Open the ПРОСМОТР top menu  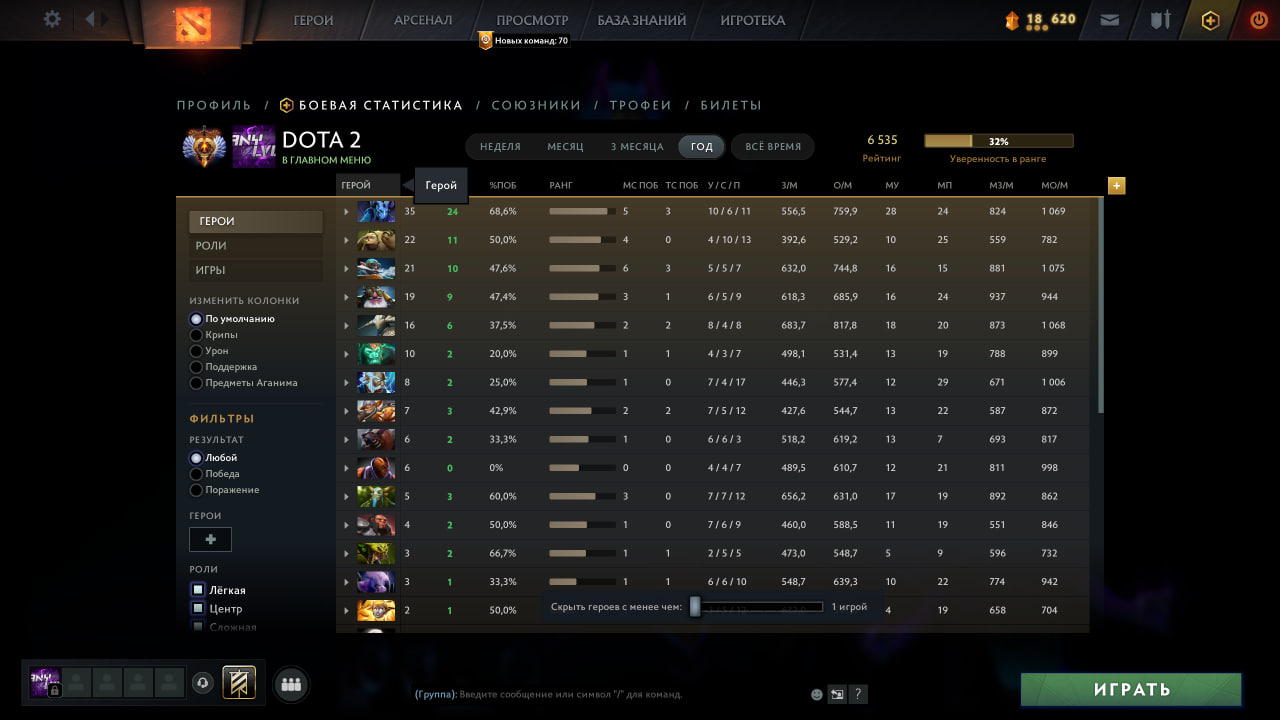tap(532, 20)
